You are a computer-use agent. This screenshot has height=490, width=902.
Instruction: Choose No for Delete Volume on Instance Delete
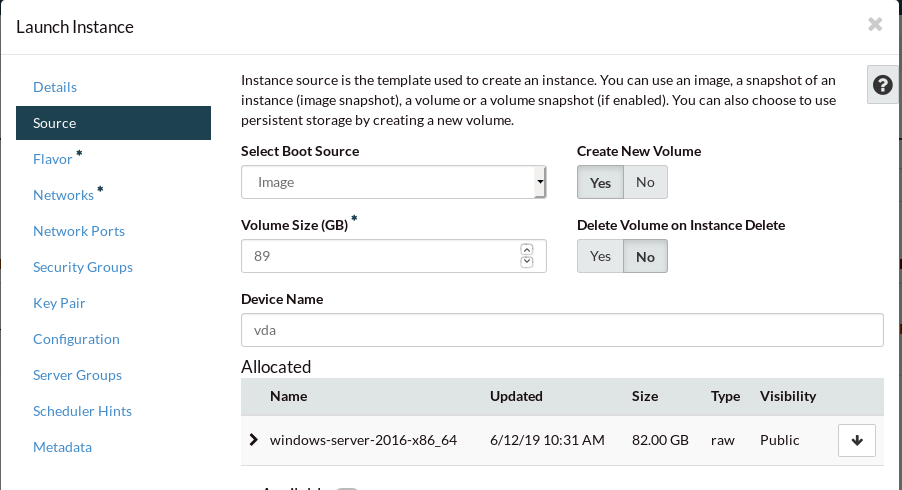click(x=645, y=257)
